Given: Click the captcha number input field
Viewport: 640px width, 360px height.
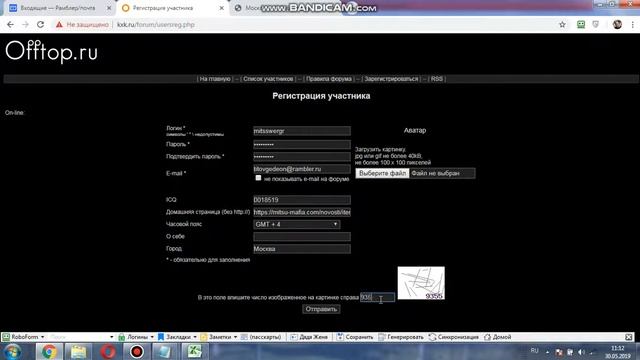Looking at the screenshot, I should click(377, 297).
